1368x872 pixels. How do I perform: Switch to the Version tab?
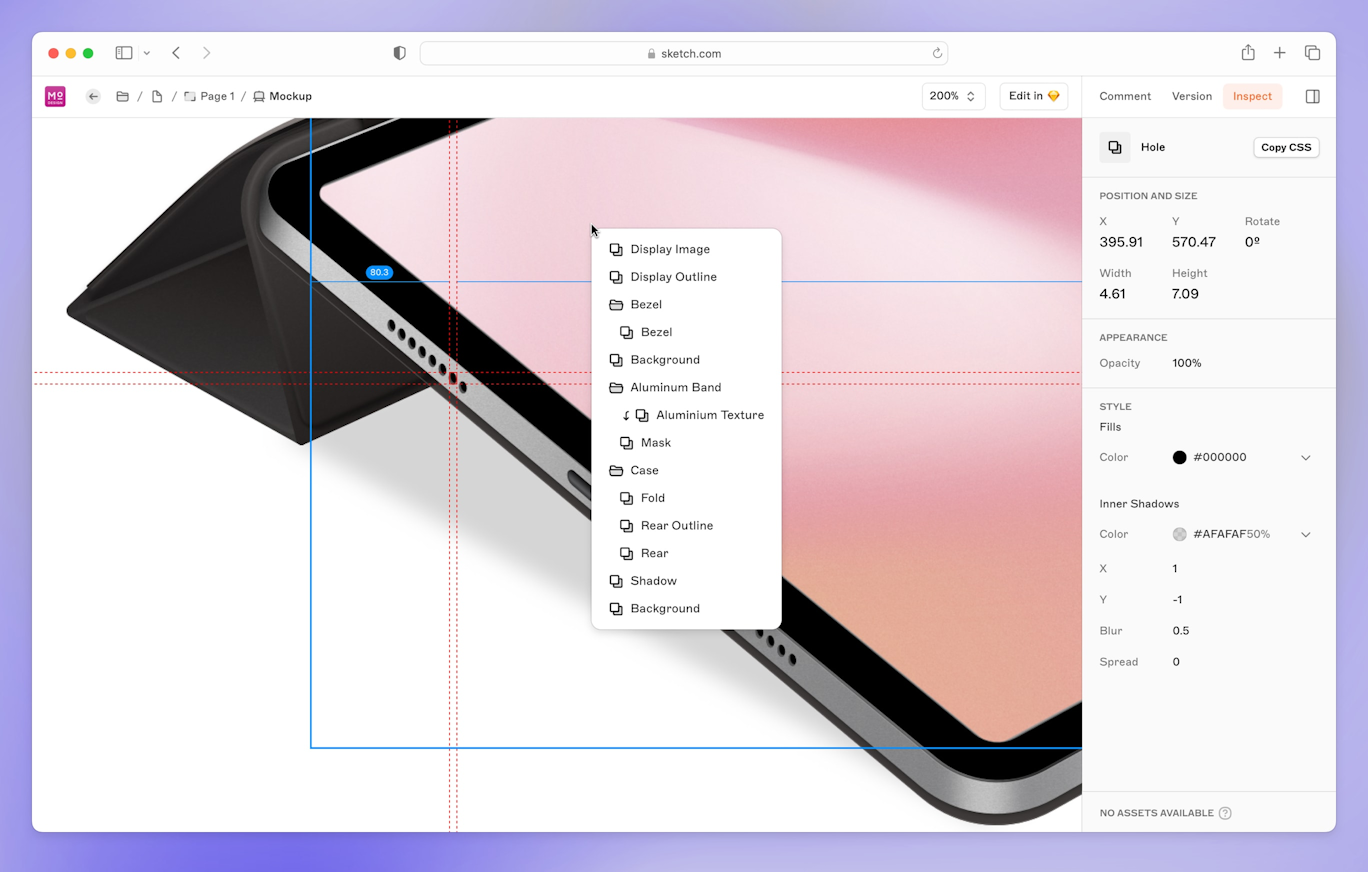1191,97
